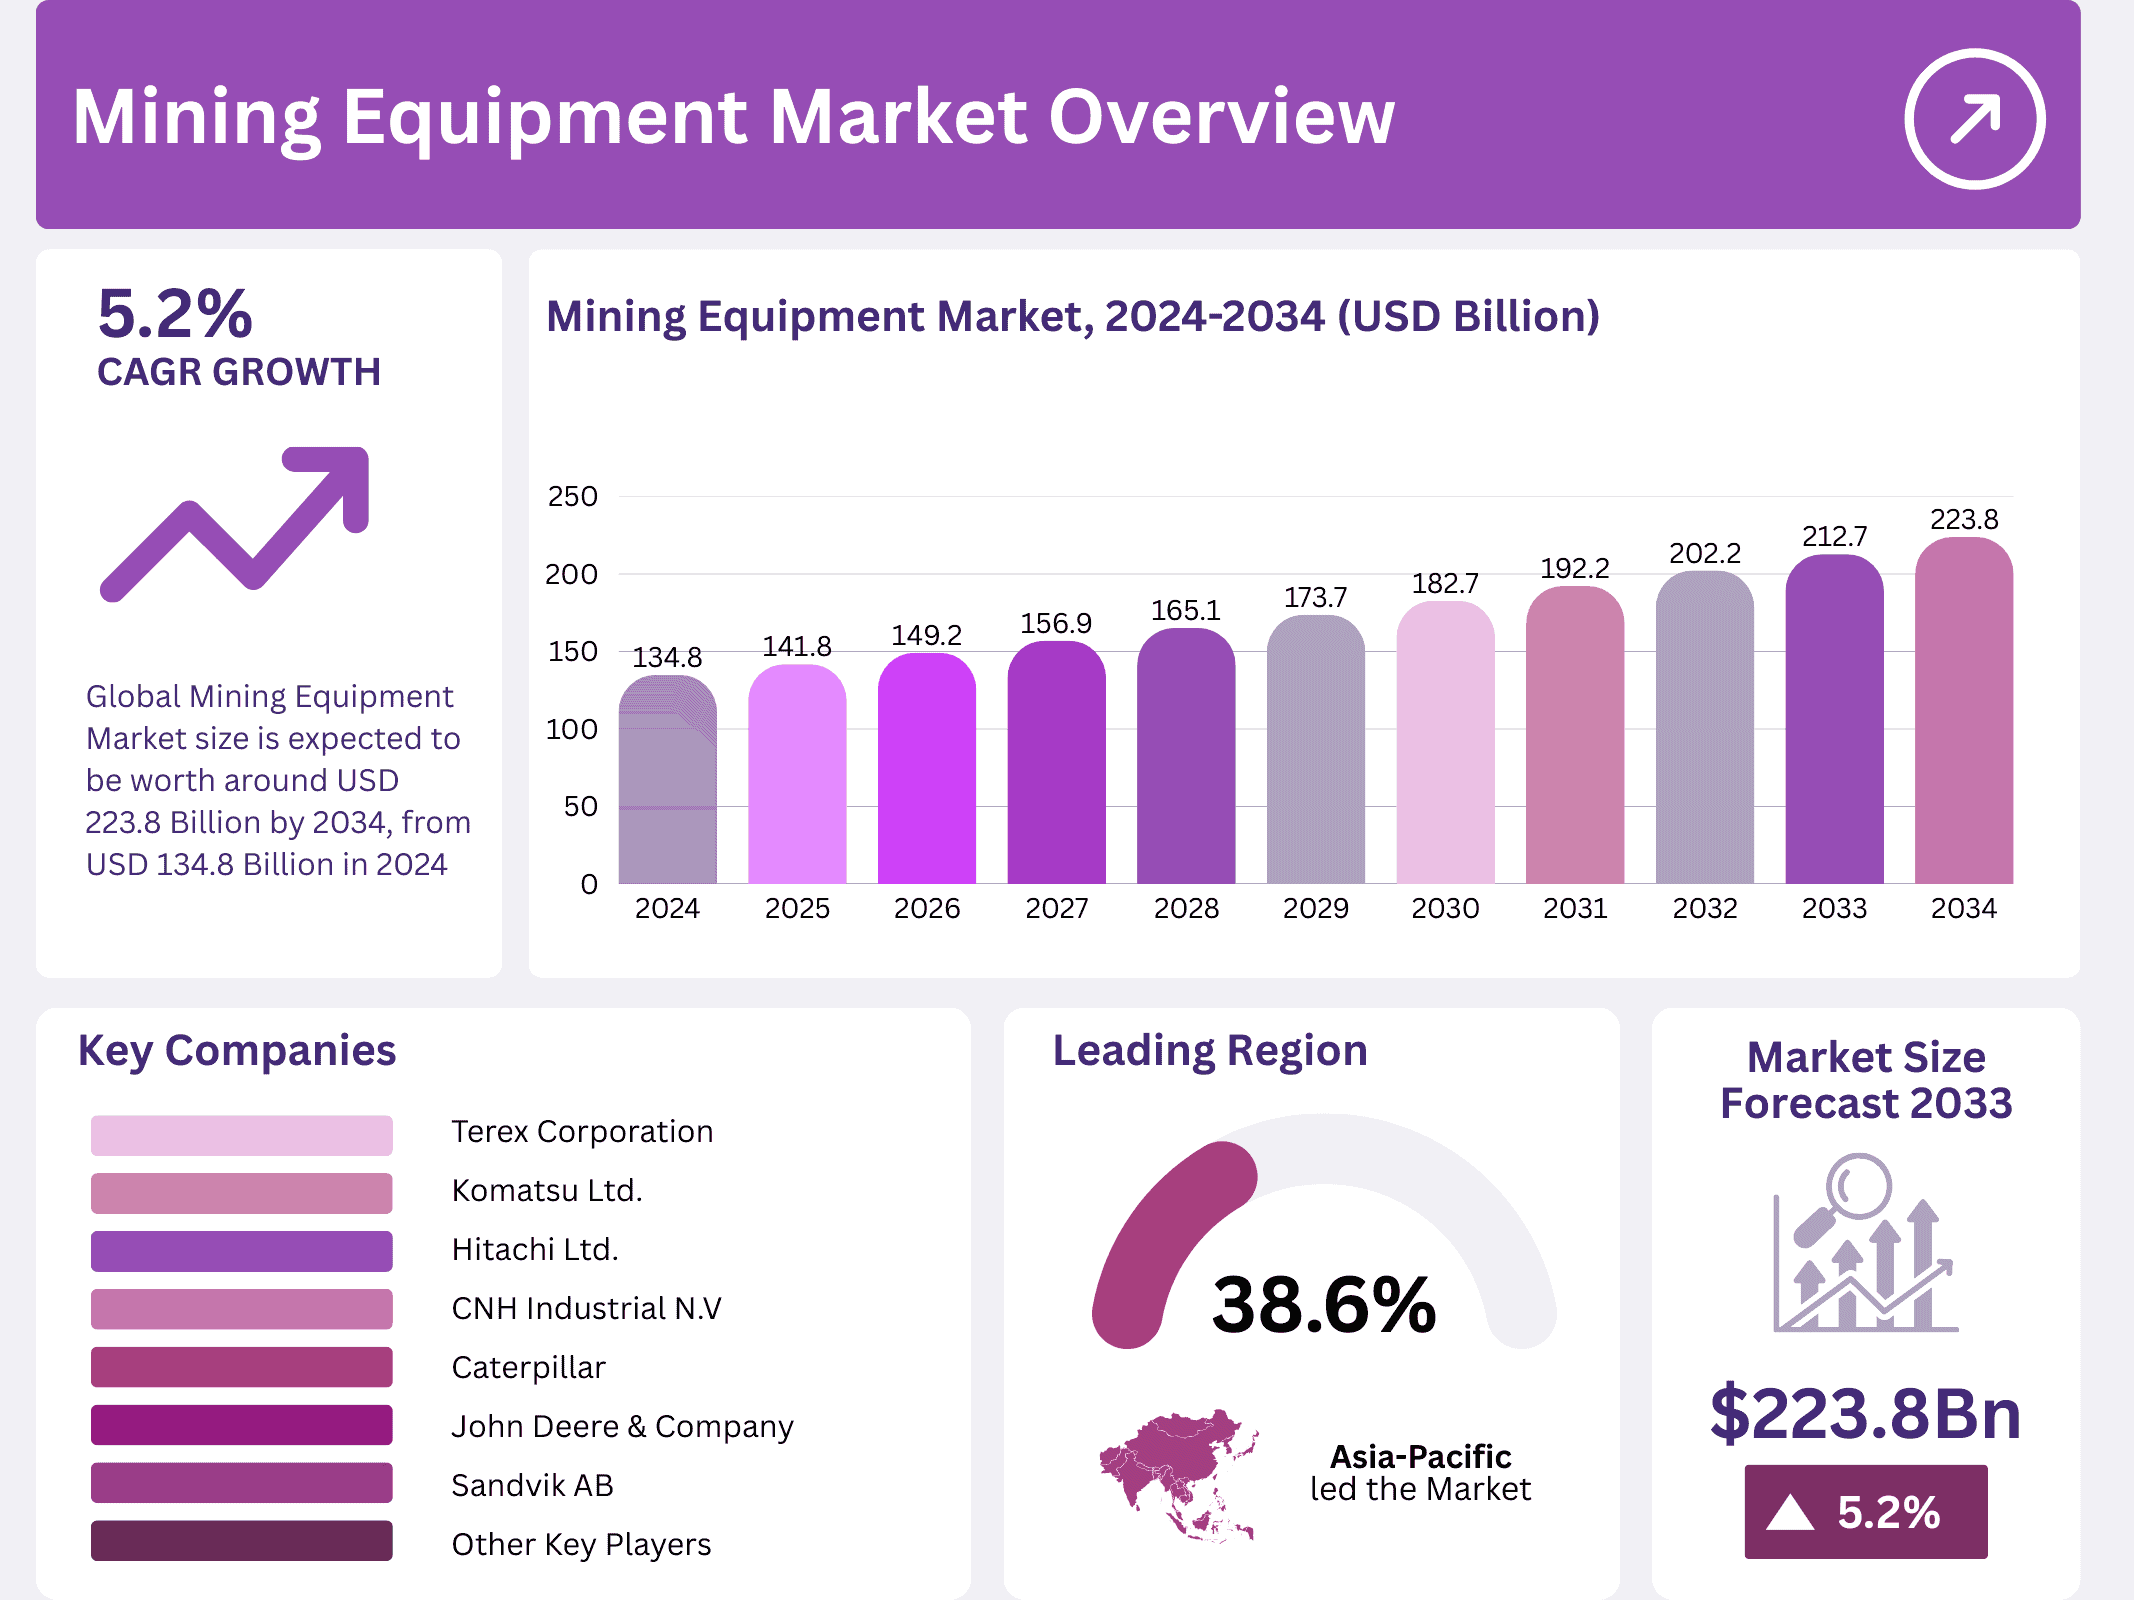Screen dimensions: 2134x1600
Task: Toggle the John Deere & Company swatch
Action: pyautogui.click(x=241, y=1425)
